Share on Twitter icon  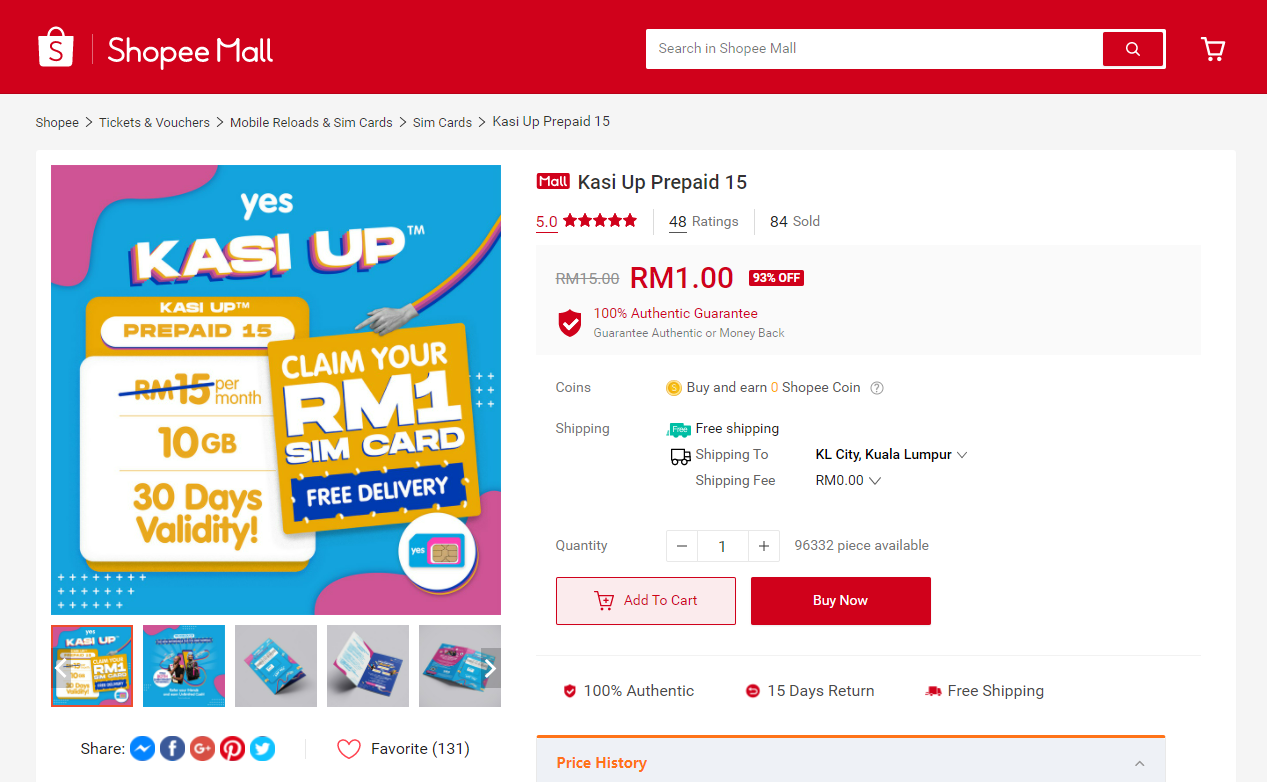(x=263, y=748)
